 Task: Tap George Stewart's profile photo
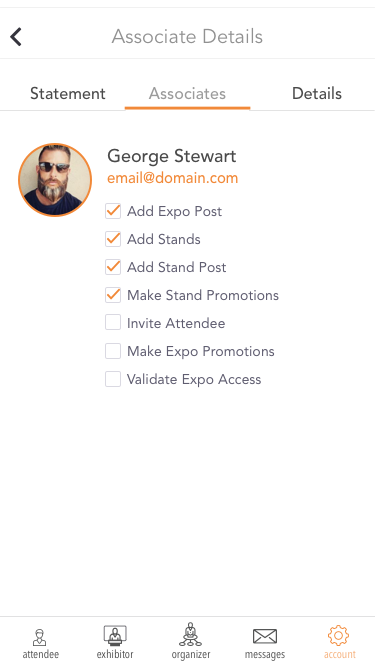pyautogui.click(x=55, y=180)
